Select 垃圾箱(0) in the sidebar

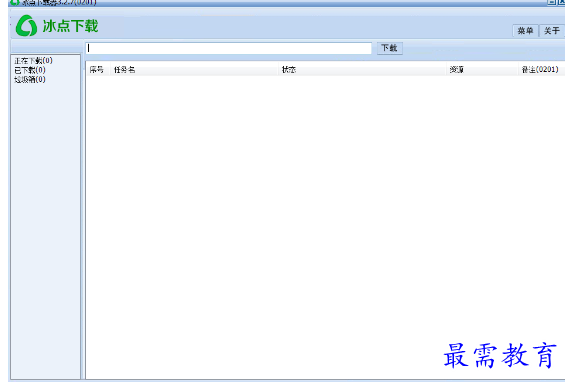point(30,79)
